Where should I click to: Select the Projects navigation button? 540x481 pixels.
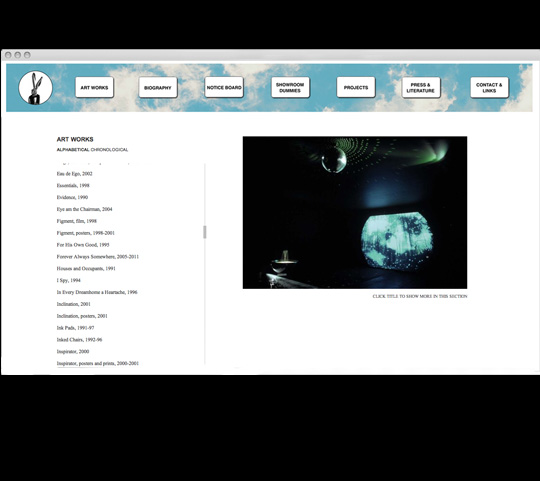[x=356, y=87]
